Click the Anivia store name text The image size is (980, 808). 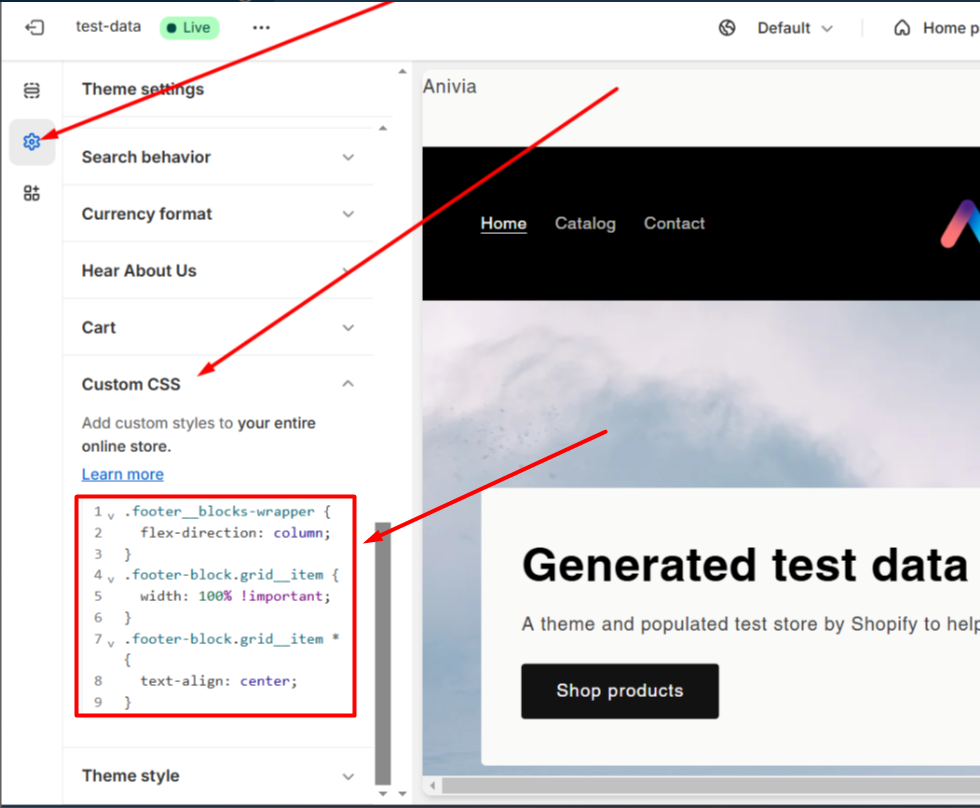[449, 86]
